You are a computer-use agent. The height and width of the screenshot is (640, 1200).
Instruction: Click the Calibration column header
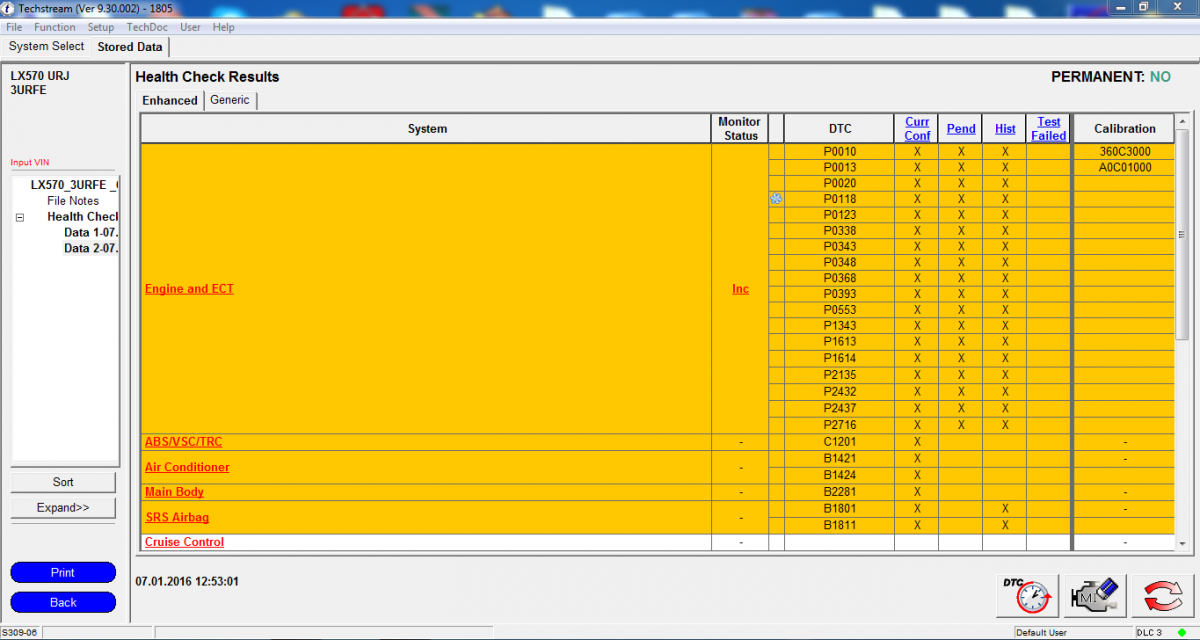point(1125,129)
